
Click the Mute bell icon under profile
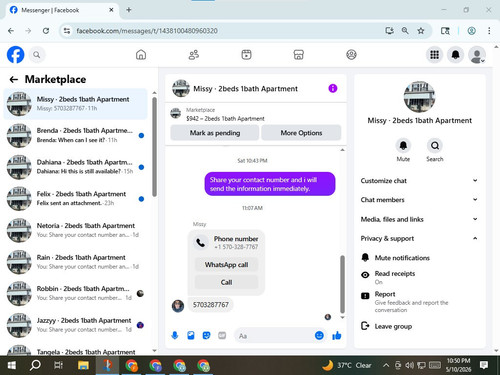(x=403, y=146)
